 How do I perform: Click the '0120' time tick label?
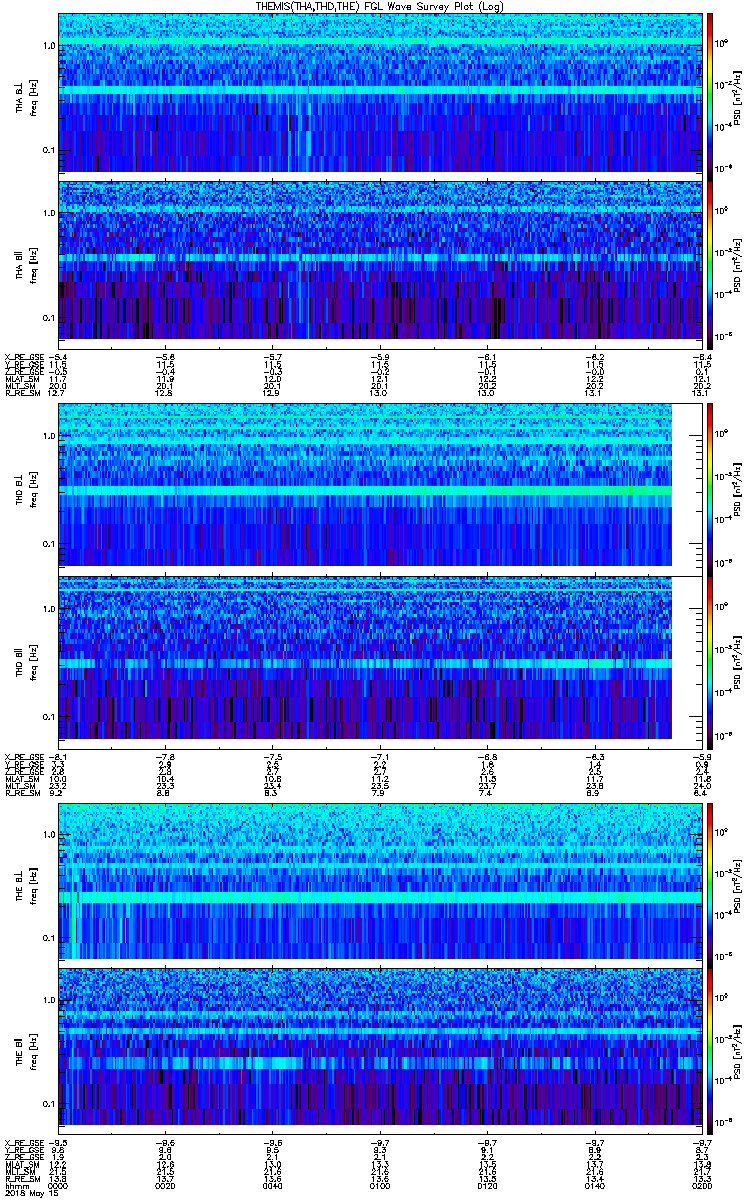coord(487,1184)
